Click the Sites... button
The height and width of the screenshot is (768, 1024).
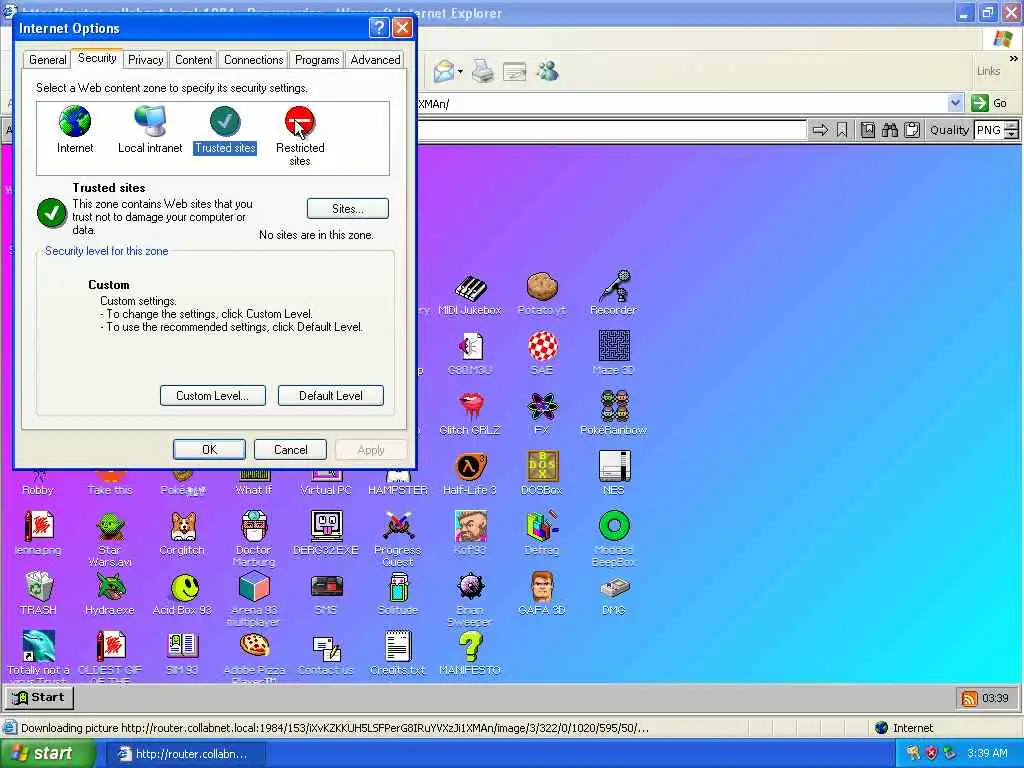pyautogui.click(x=347, y=208)
